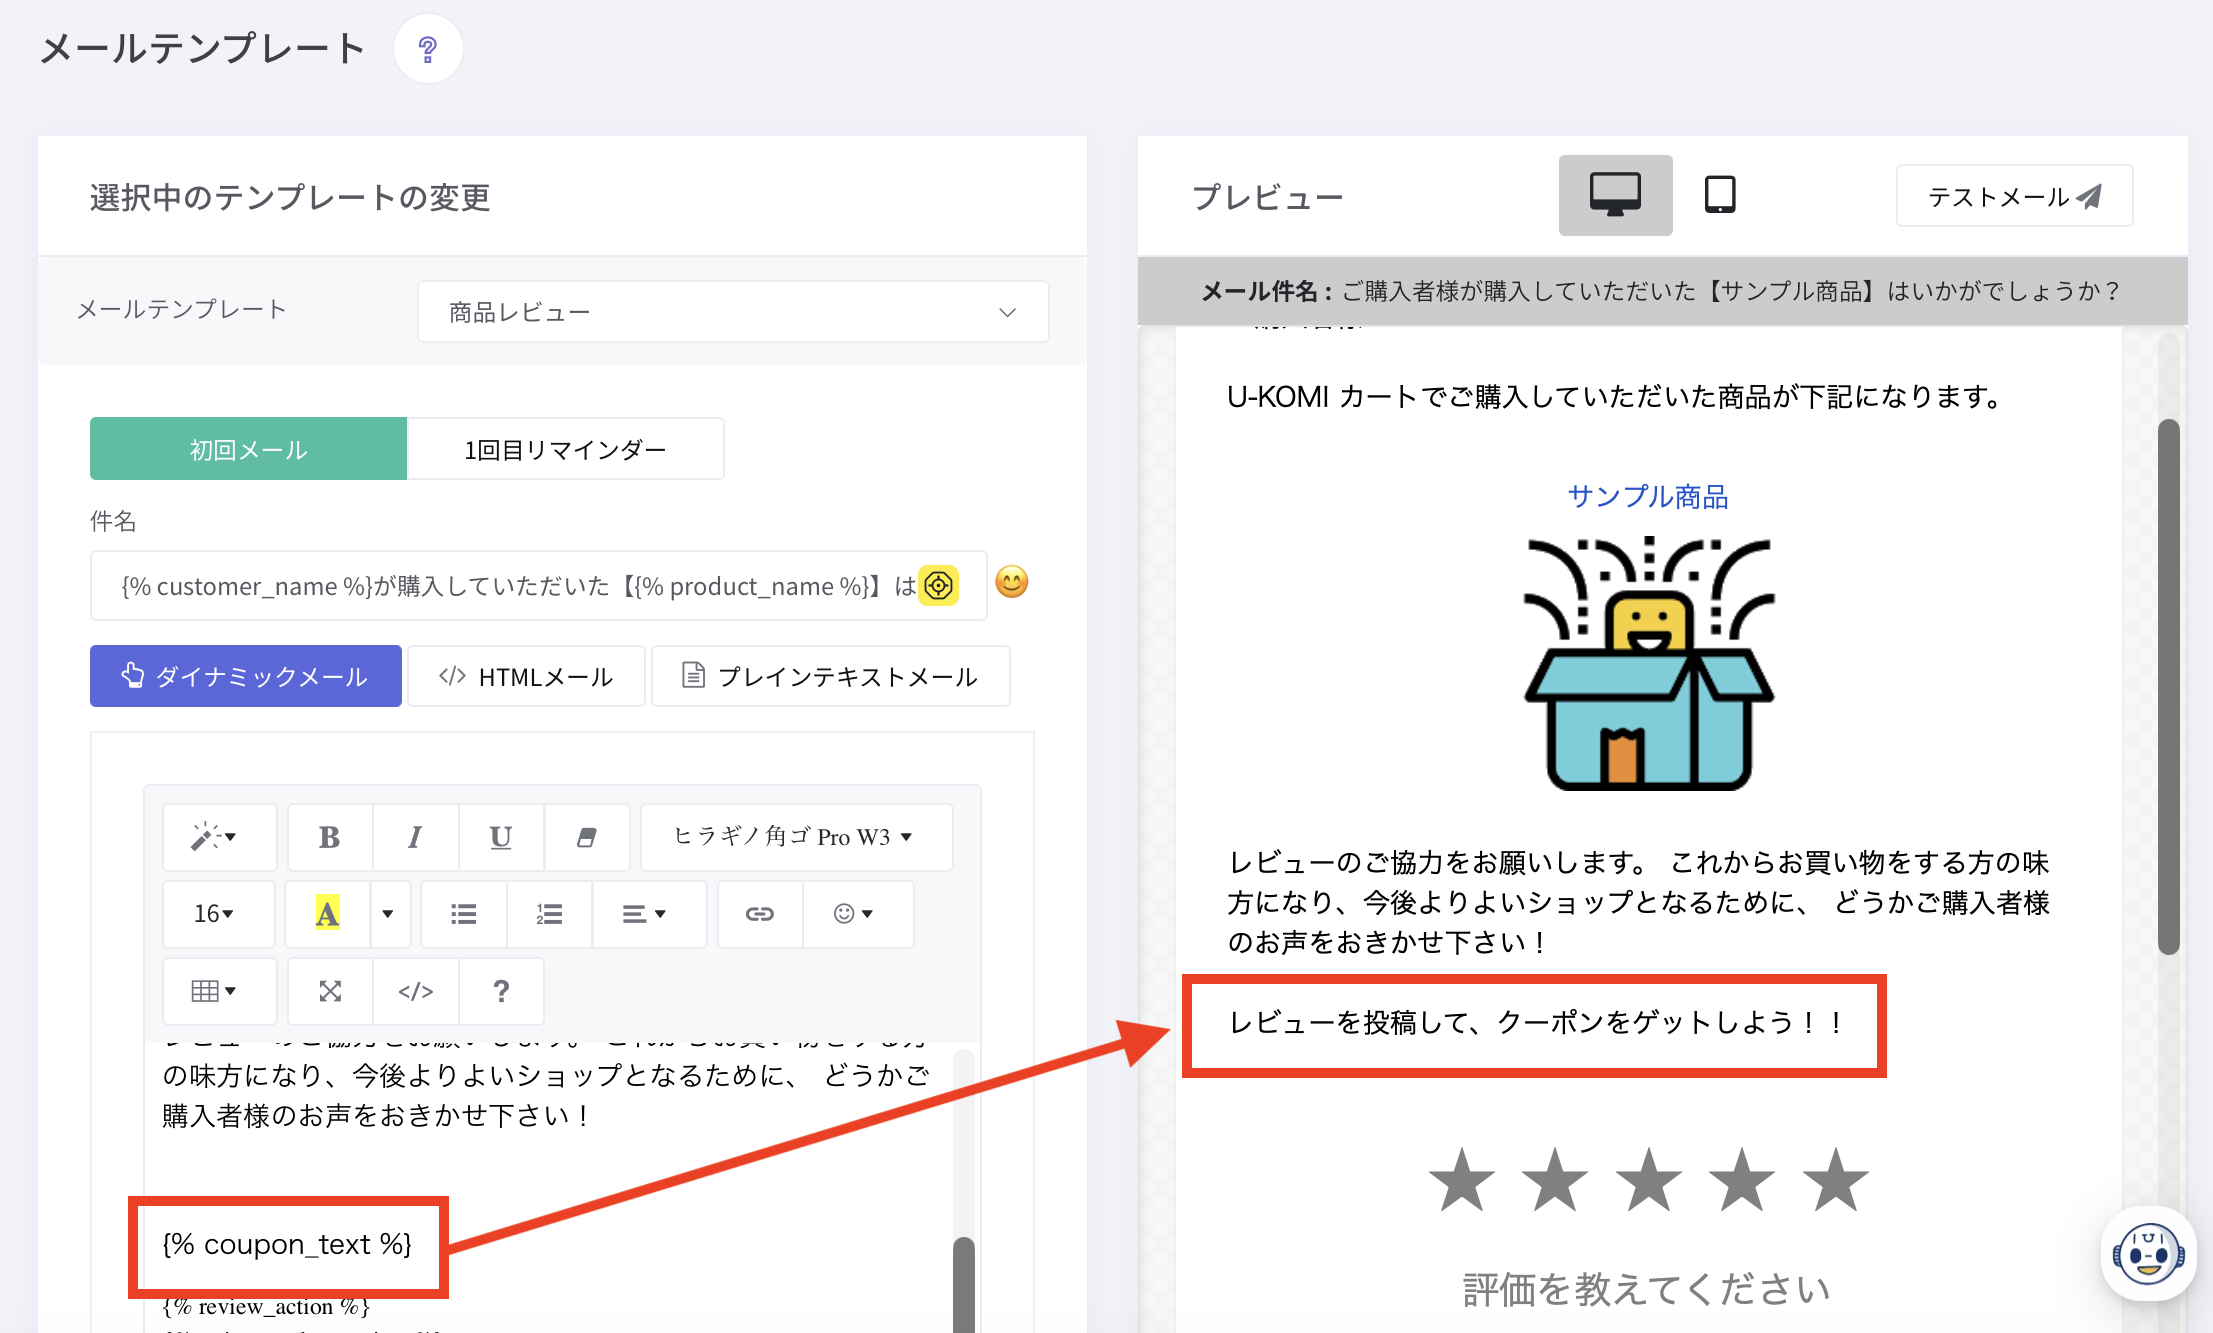Toggle italic text formatting
Viewport: 2213px width, 1333px height.
point(415,837)
